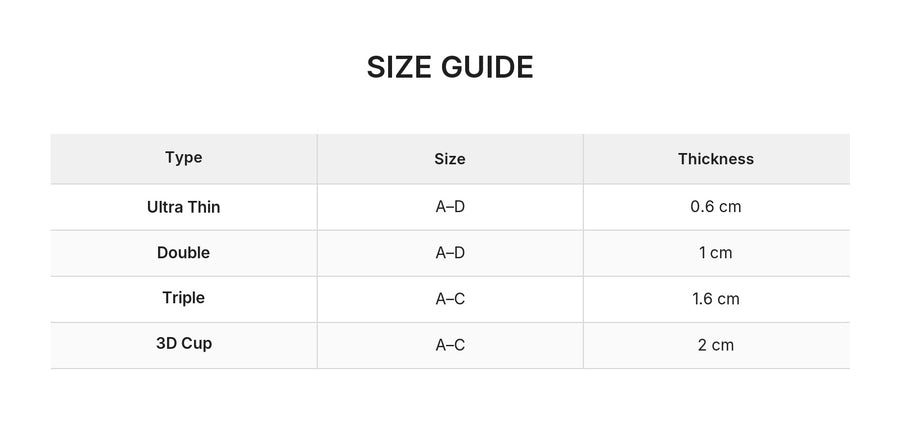Select the Thickness column header
Screen dimensions: 900x422
click(716, 159)
